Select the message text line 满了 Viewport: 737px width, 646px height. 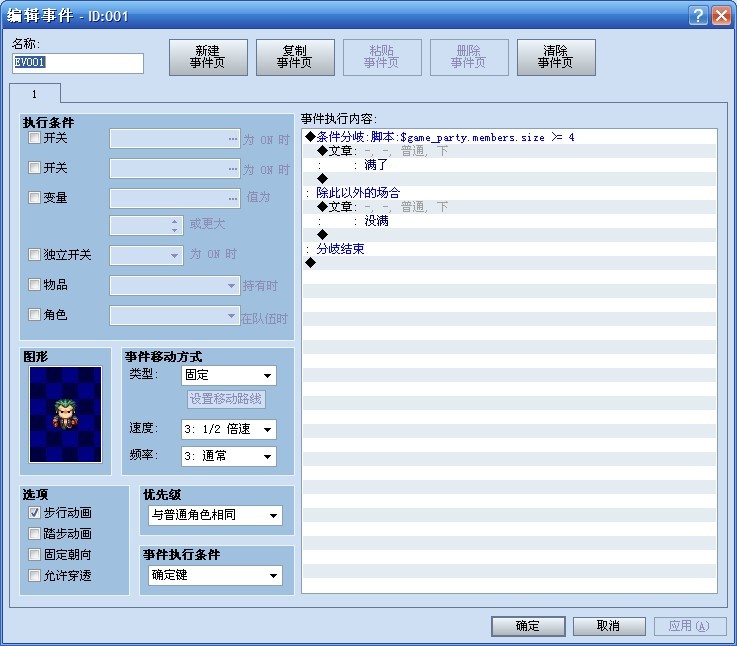[510, 165]
